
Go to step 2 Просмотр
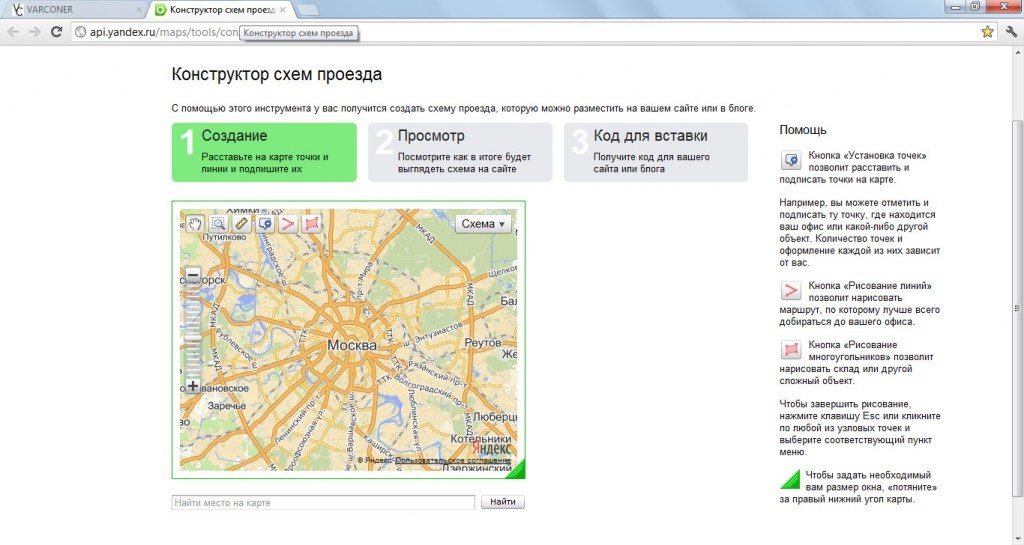(460, 152)
